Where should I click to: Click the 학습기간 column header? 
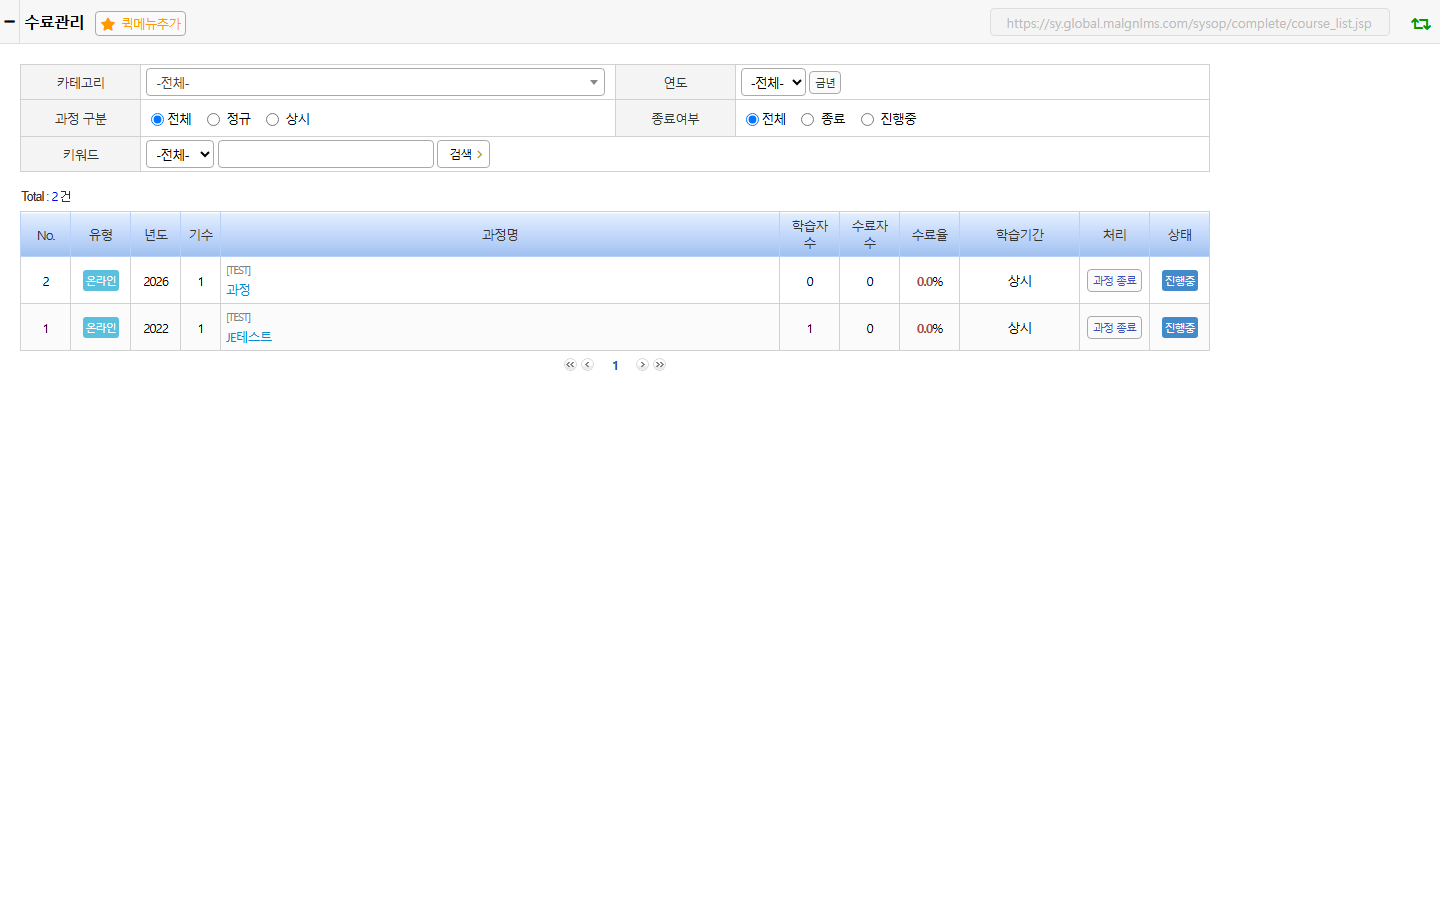pyautogui.click(x=1020, y=235)
